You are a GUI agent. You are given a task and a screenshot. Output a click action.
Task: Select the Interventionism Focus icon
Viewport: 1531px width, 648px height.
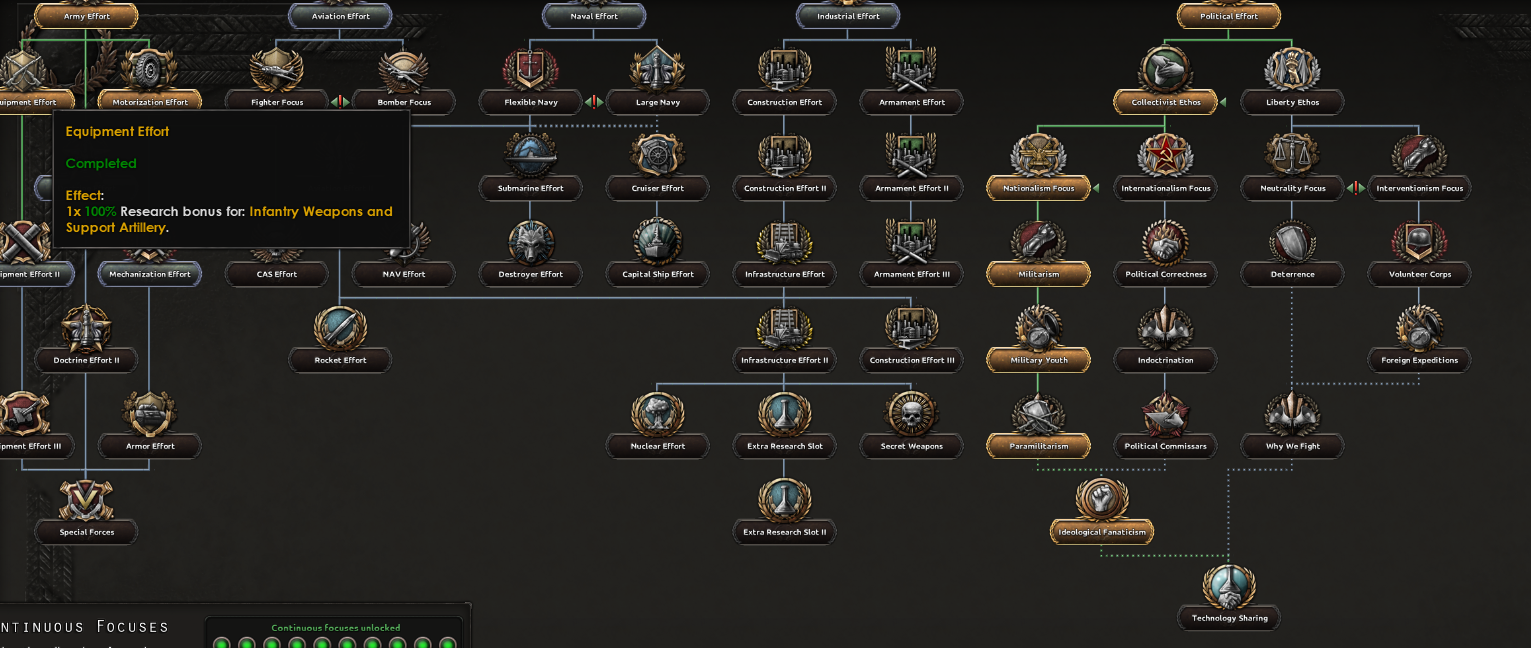pyautogui.click(x=1419, y=157)
